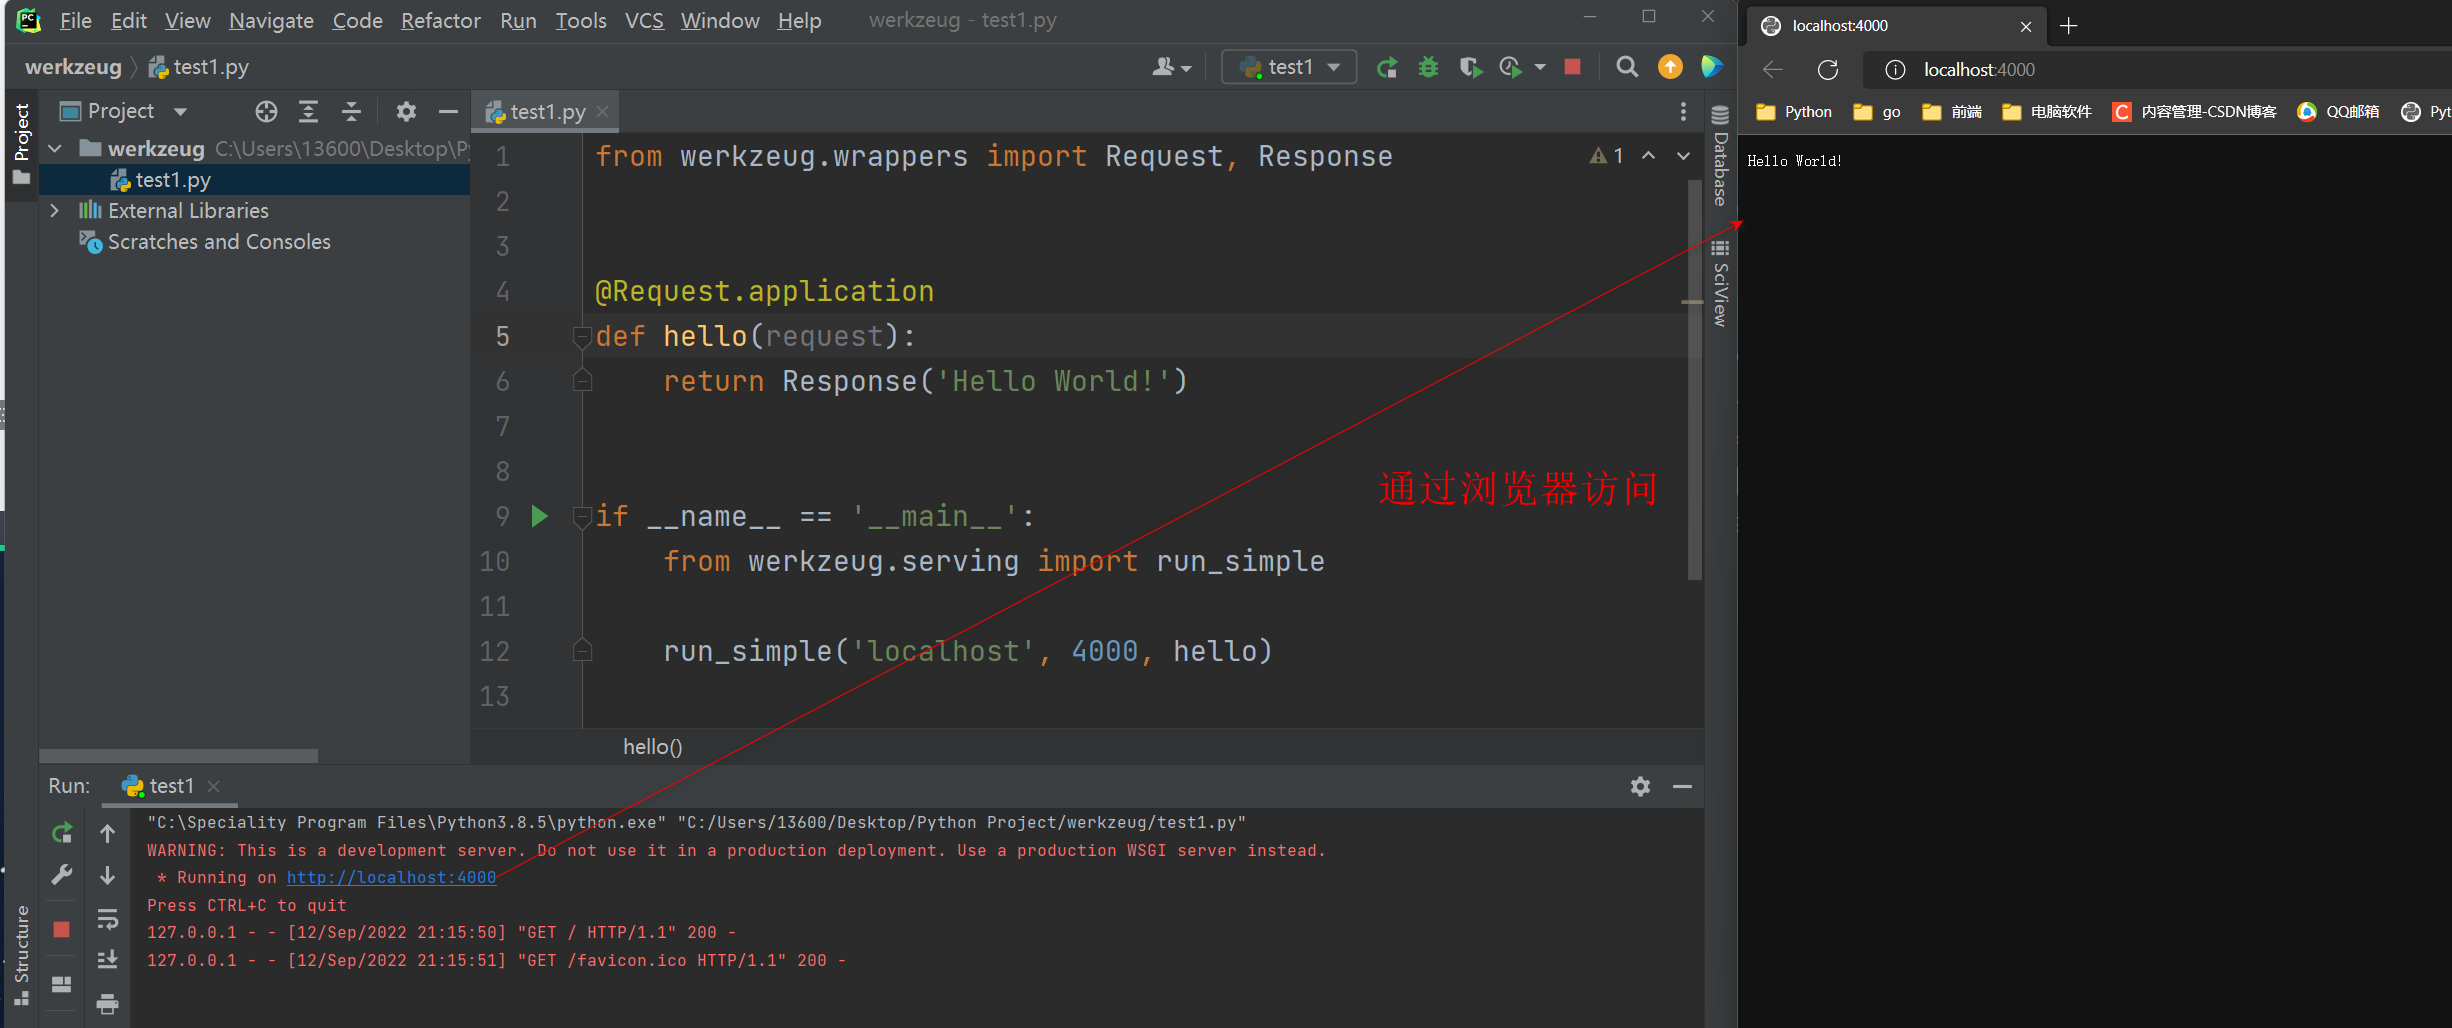Open the File menu
Screen dimensions: 2452x1028
[76, 20]
